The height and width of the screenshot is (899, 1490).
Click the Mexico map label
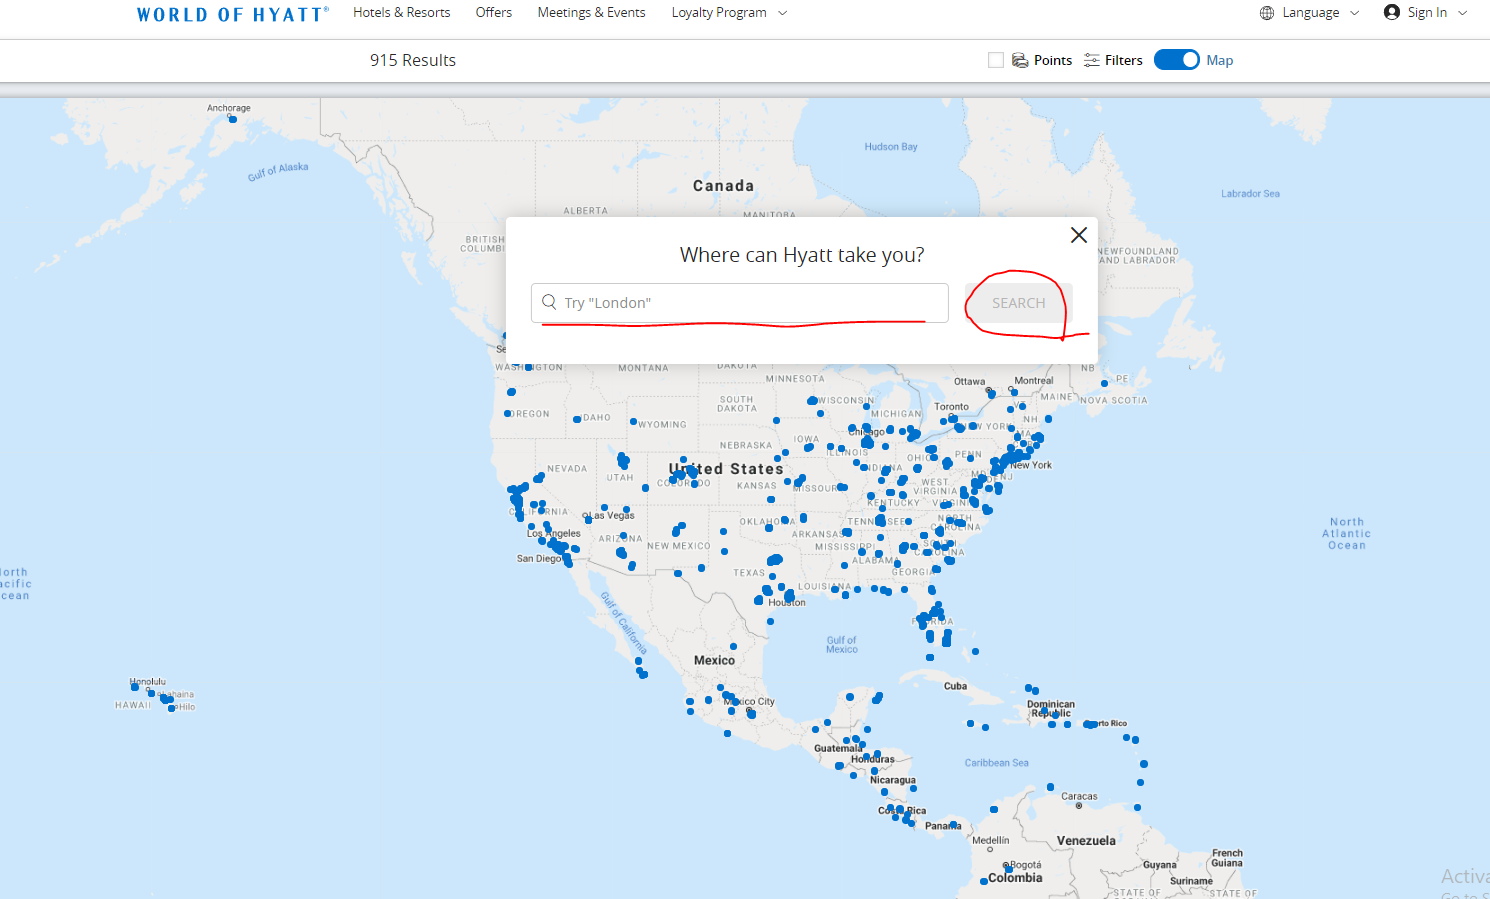pos(714,660)
